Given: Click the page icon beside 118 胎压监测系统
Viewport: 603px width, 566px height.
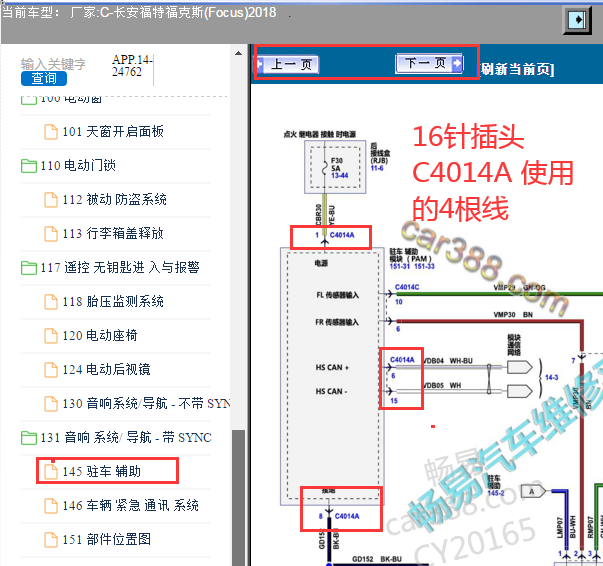Looking at the screenshot, I should click(x=51, y=301).
